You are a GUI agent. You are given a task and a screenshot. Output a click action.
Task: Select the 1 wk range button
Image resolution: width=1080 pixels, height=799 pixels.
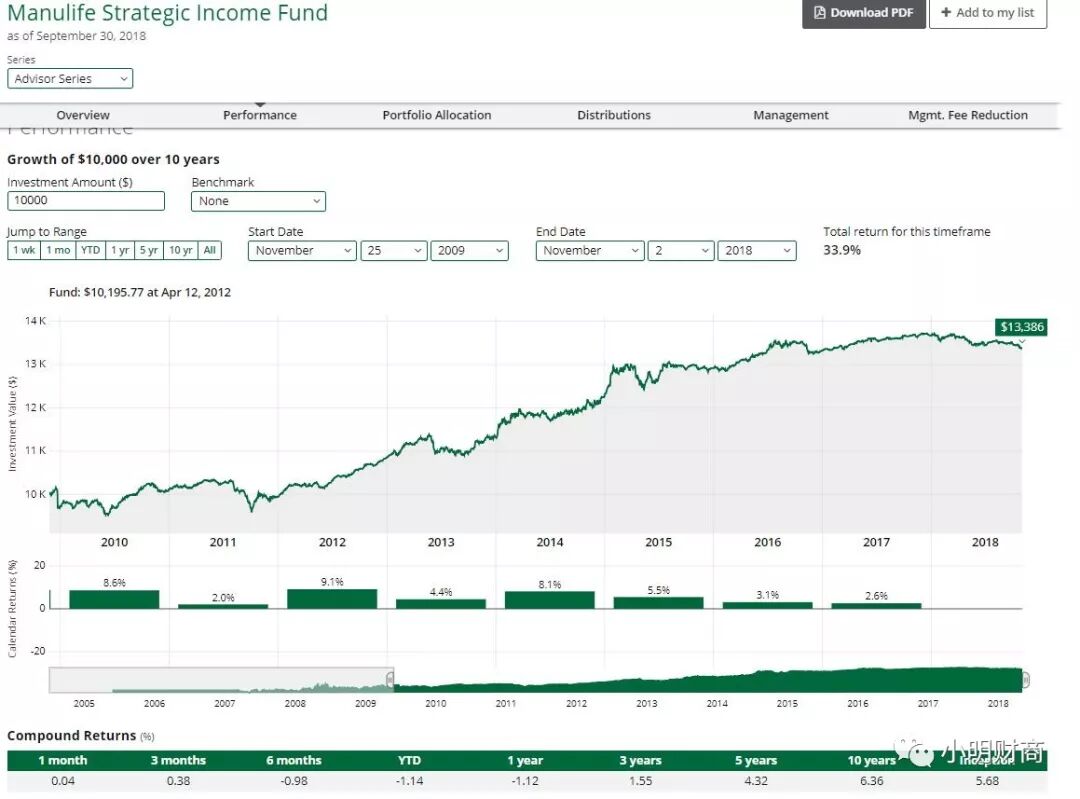24,250
